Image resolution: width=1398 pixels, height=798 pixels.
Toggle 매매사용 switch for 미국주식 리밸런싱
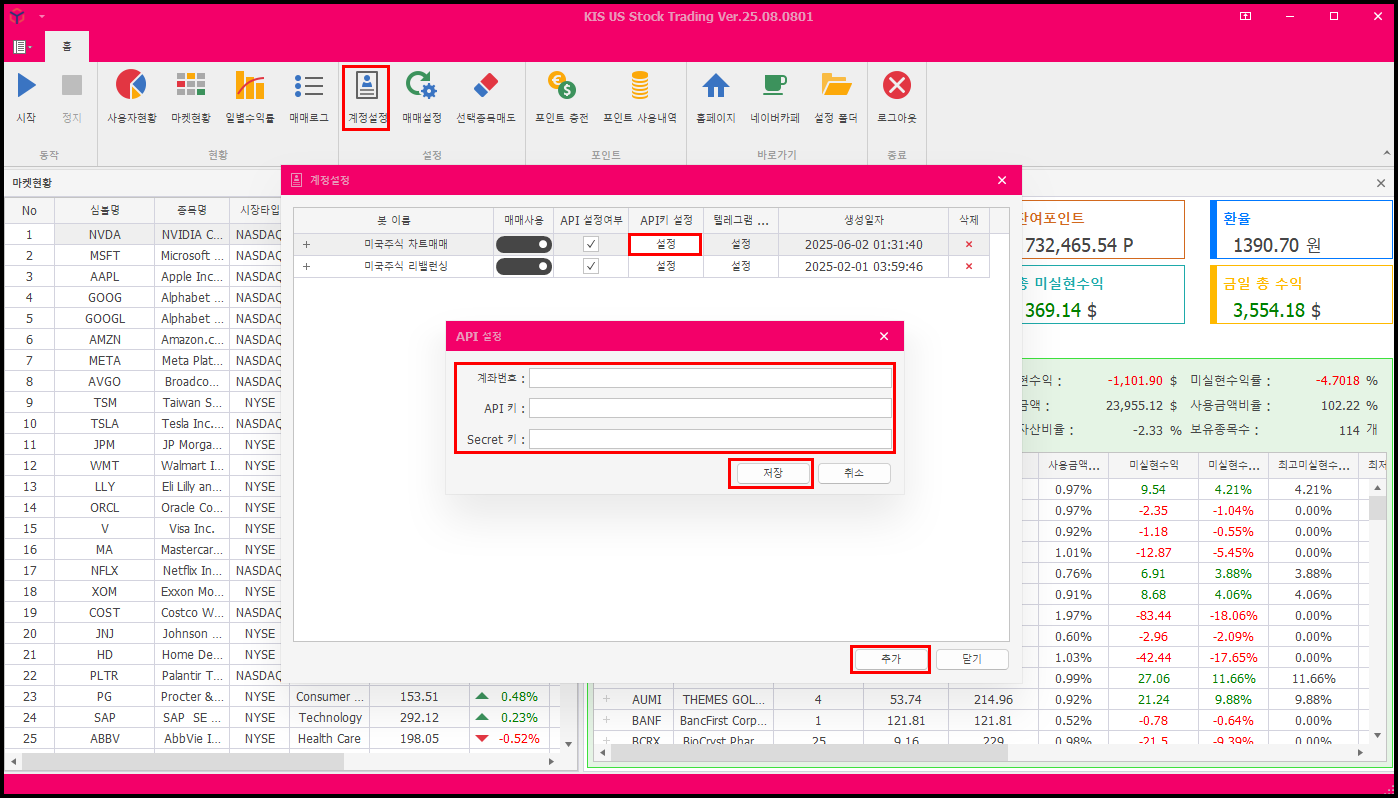[524, 266]
